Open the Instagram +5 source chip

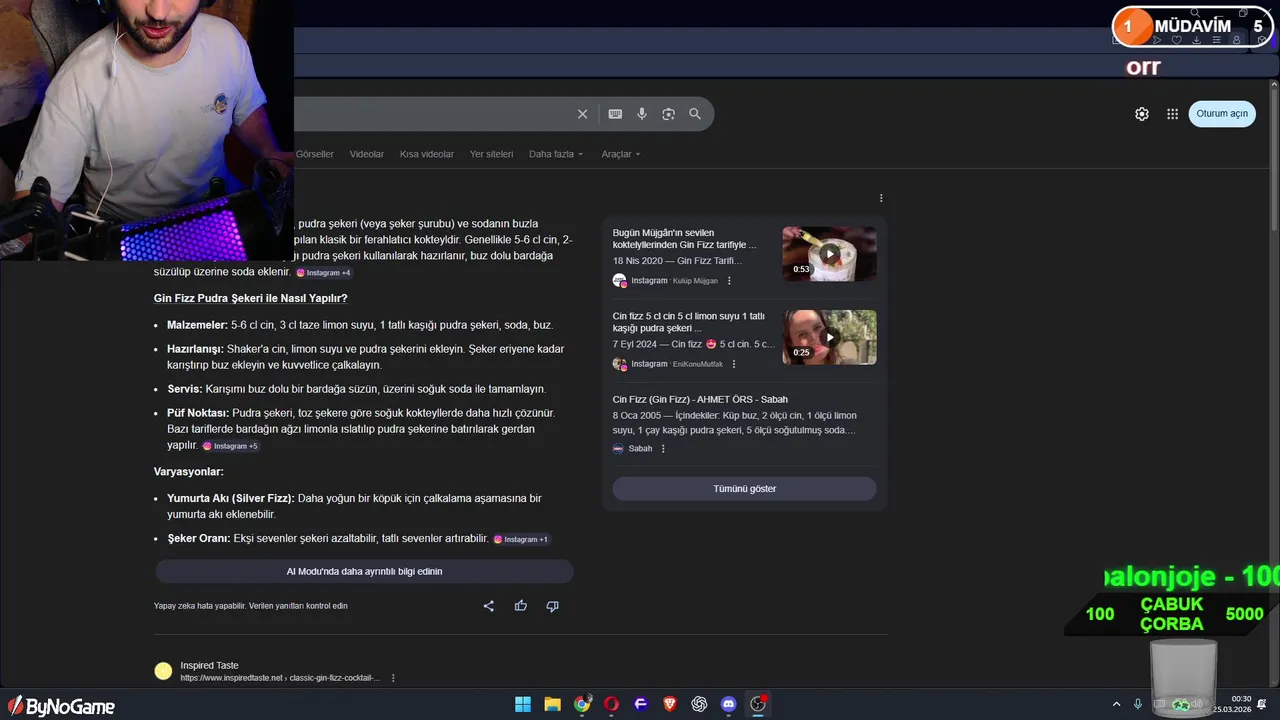pos(231,446)
